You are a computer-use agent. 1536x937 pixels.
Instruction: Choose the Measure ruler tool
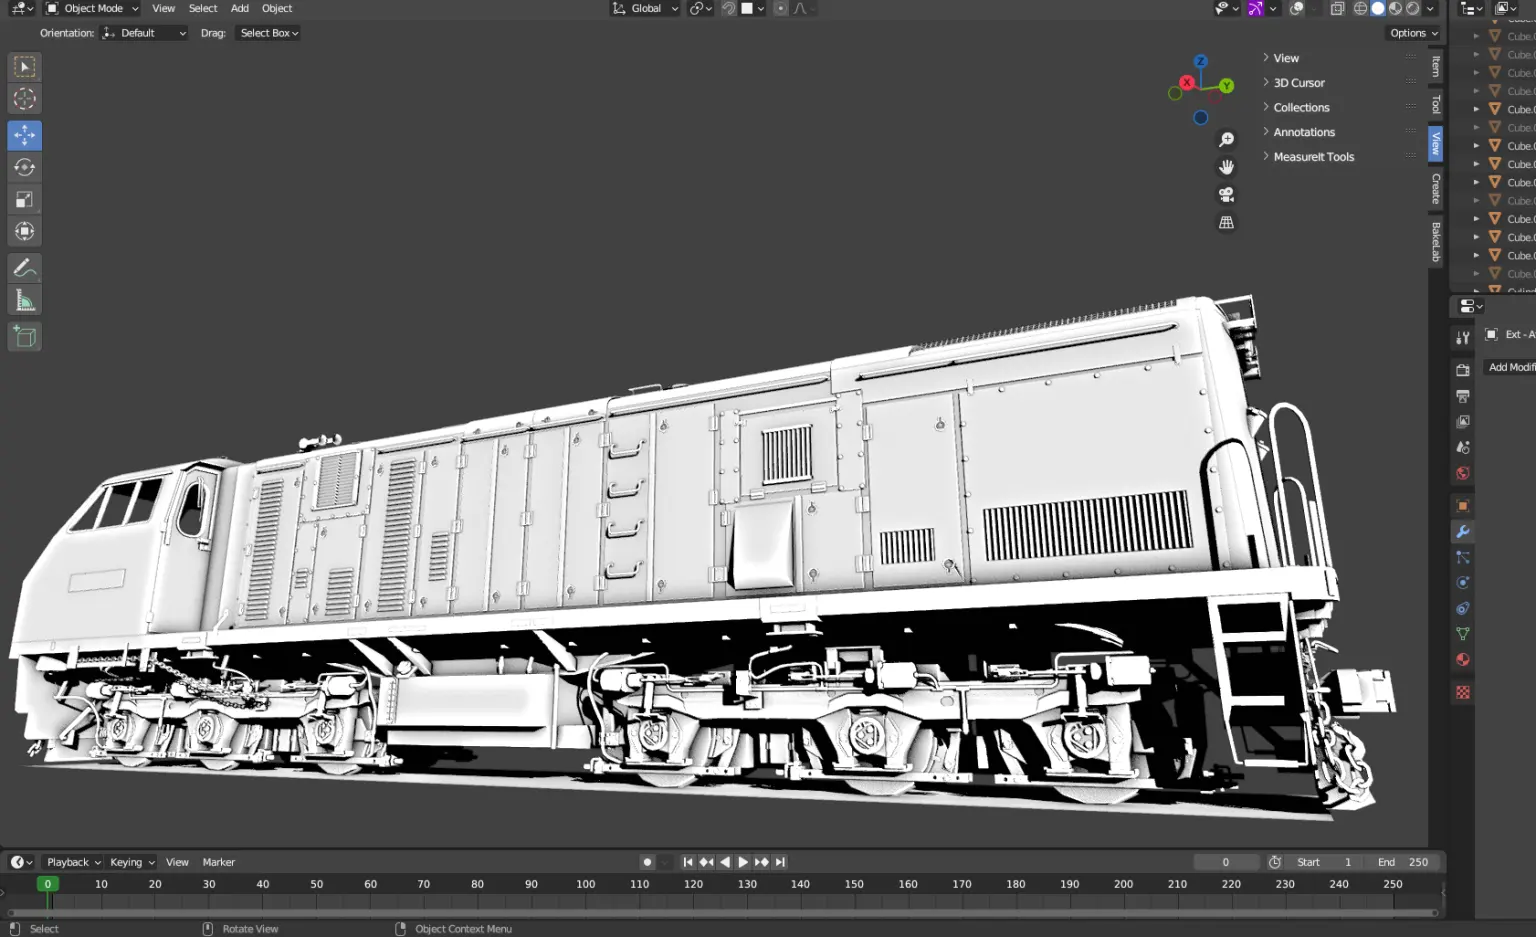pyautogui.click(x=25, y=299)
